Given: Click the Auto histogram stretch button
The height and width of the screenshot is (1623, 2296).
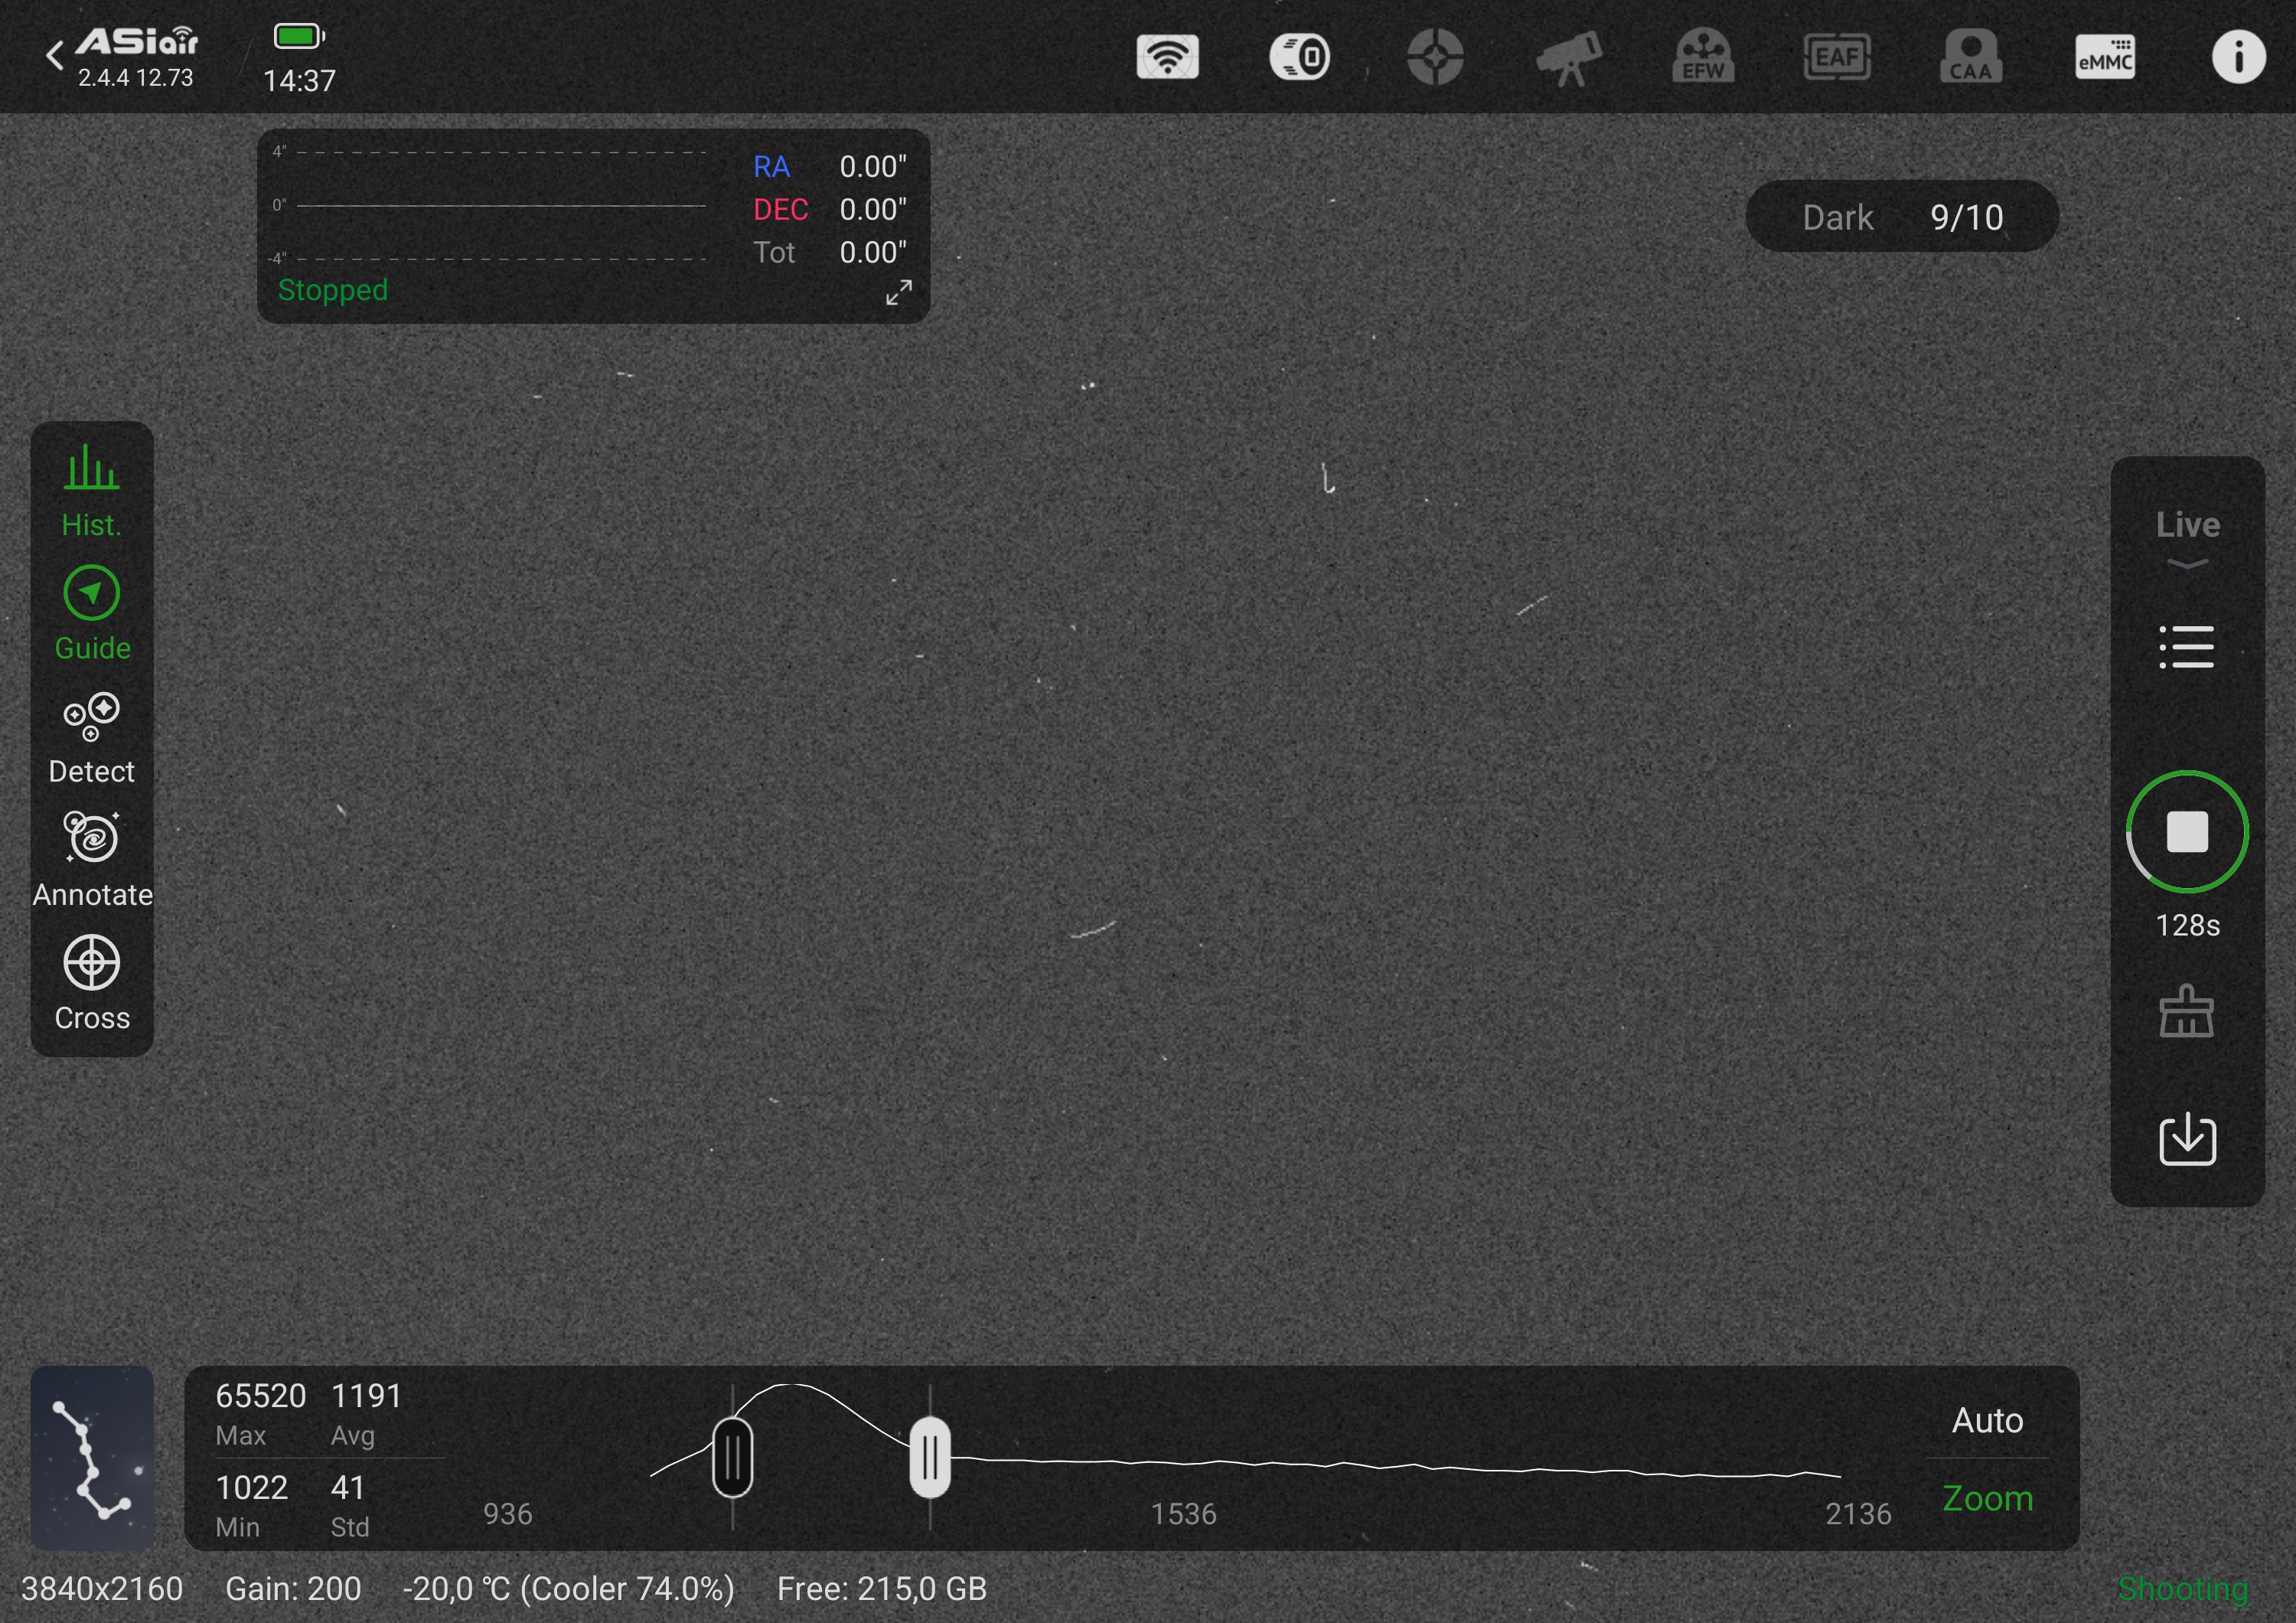Looking at the screenshot, I should (1987, 1420).
